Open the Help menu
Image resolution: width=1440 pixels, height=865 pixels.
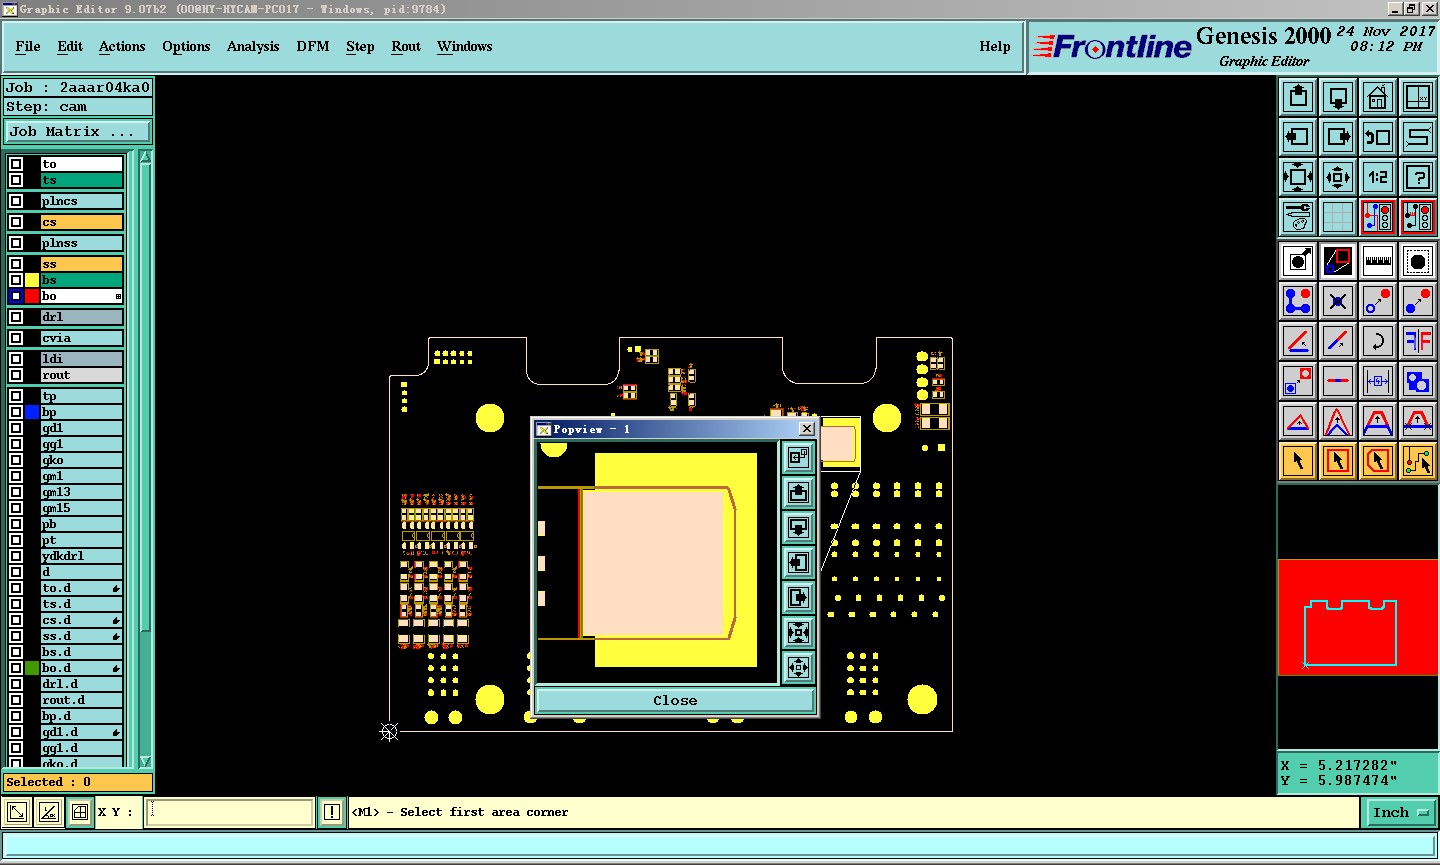click(x=995, y=46)
